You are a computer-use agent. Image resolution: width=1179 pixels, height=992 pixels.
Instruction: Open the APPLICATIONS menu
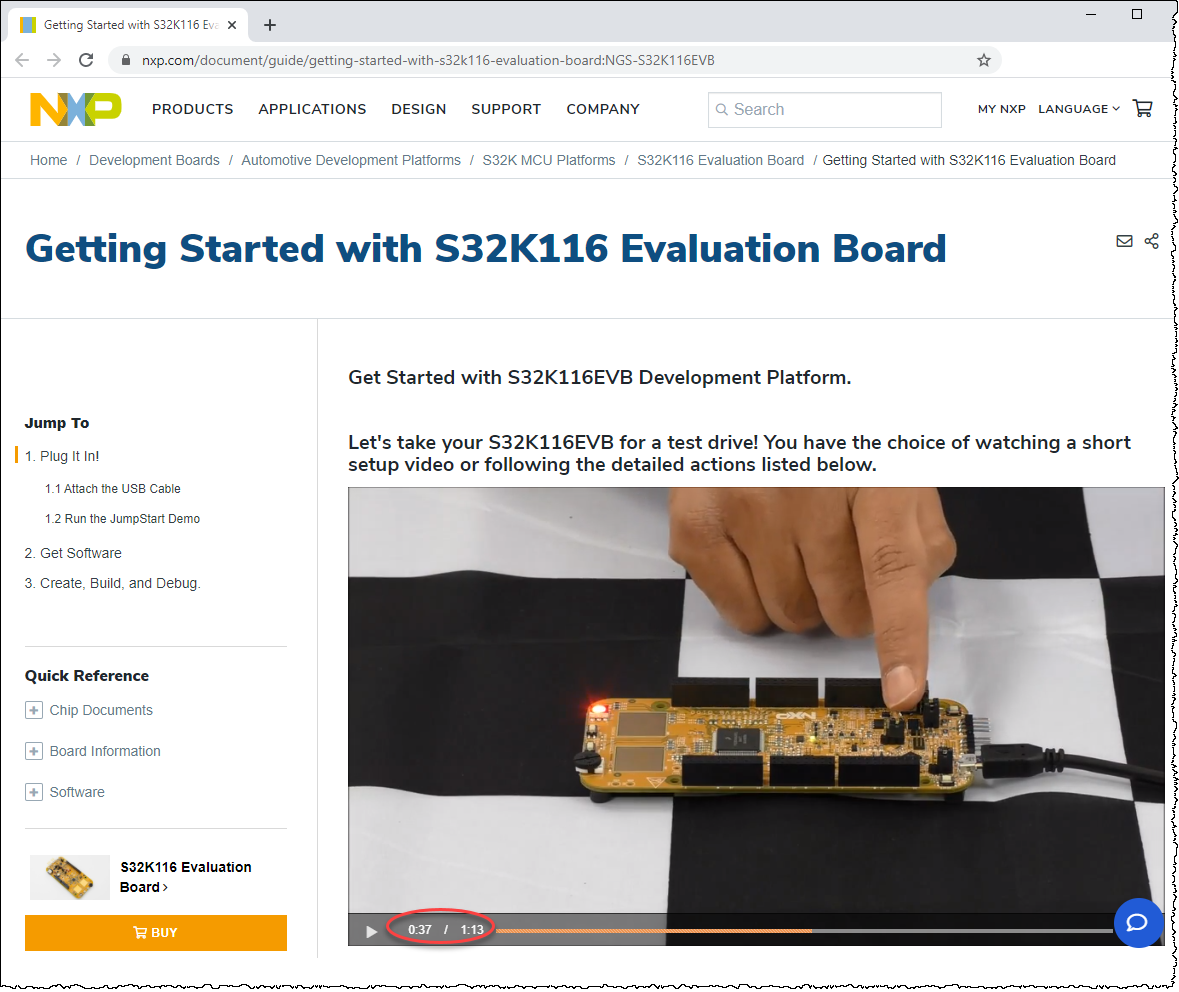tap(312, 109)
